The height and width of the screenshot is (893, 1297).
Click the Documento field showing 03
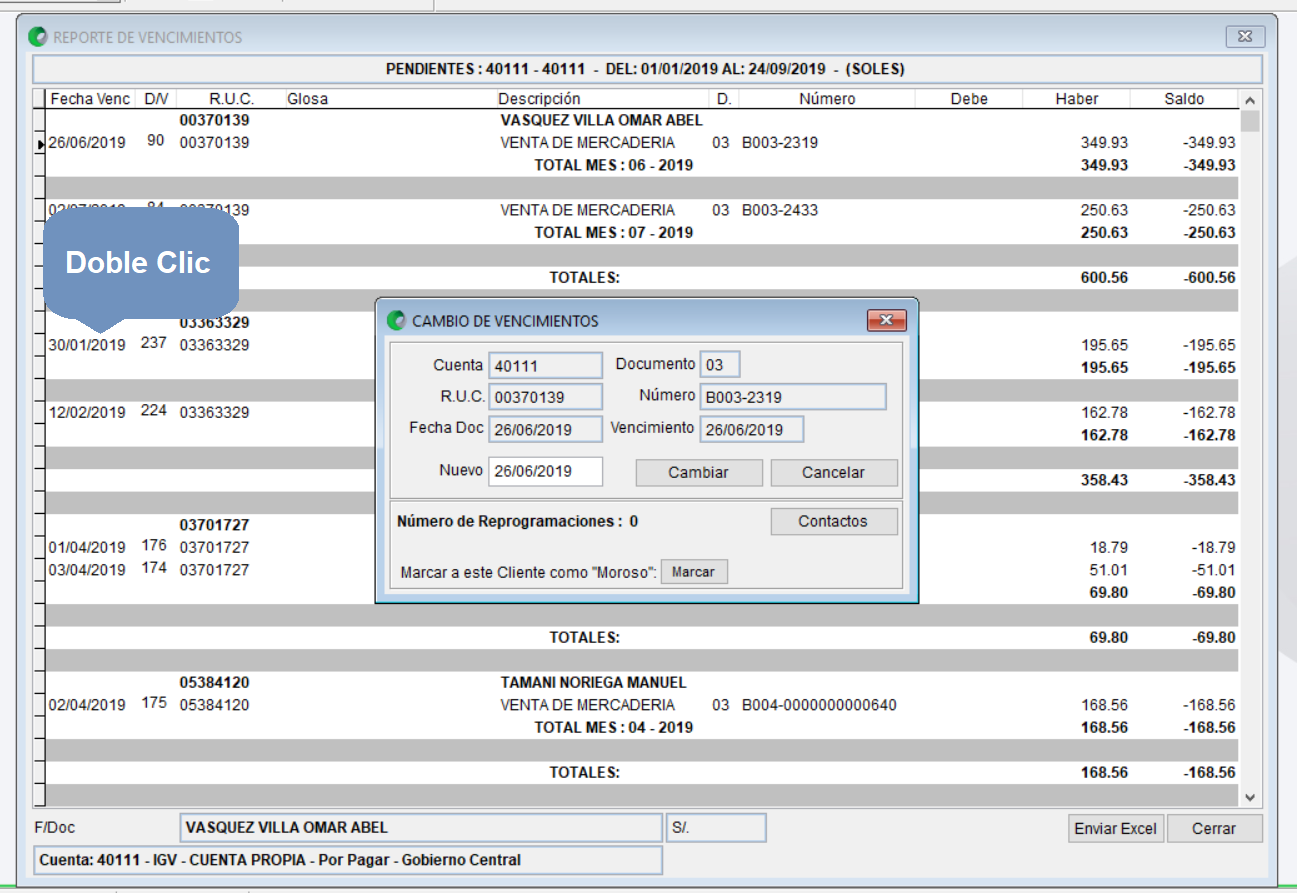point(720,365)
